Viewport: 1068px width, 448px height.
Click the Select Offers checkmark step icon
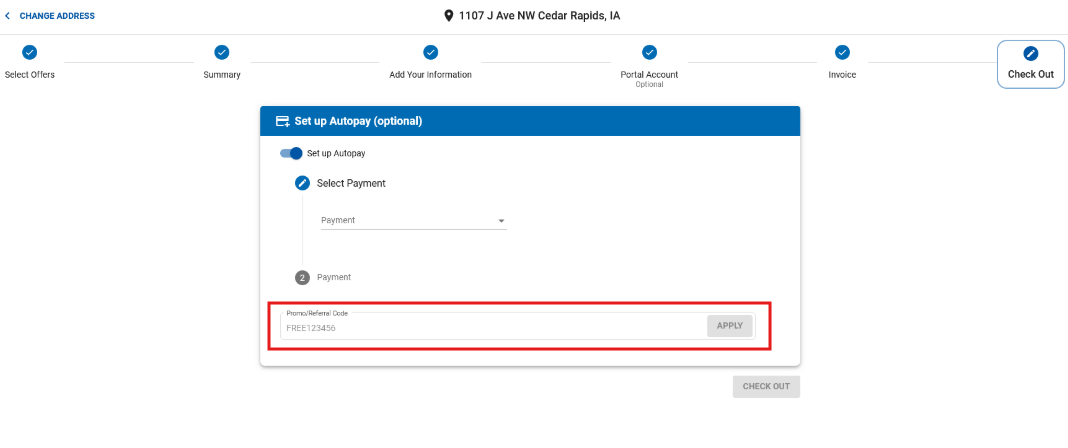point(29,52)
